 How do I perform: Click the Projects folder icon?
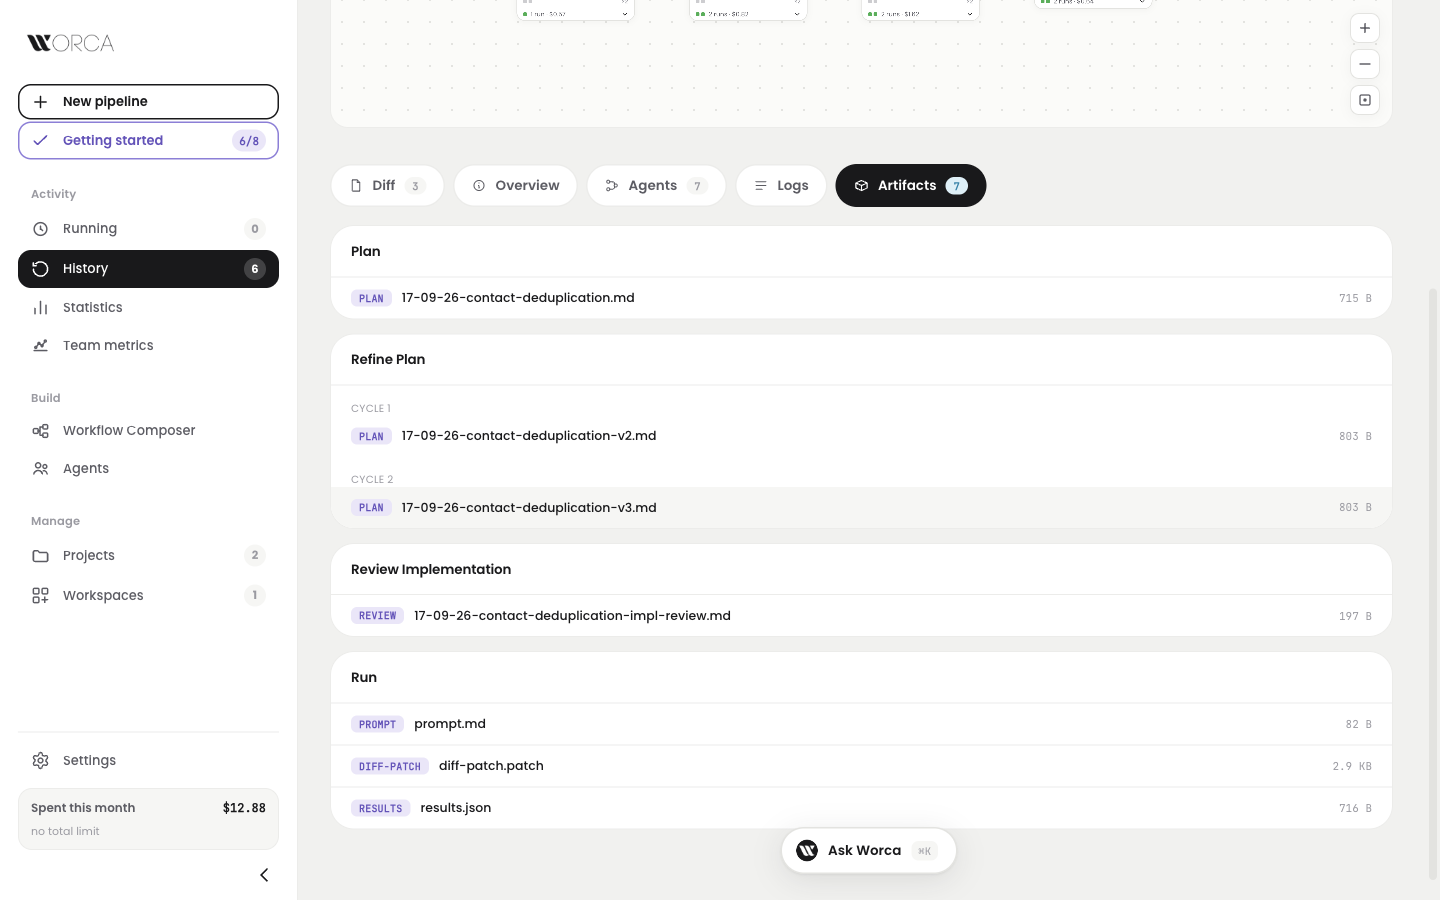(x=40, y=556)
